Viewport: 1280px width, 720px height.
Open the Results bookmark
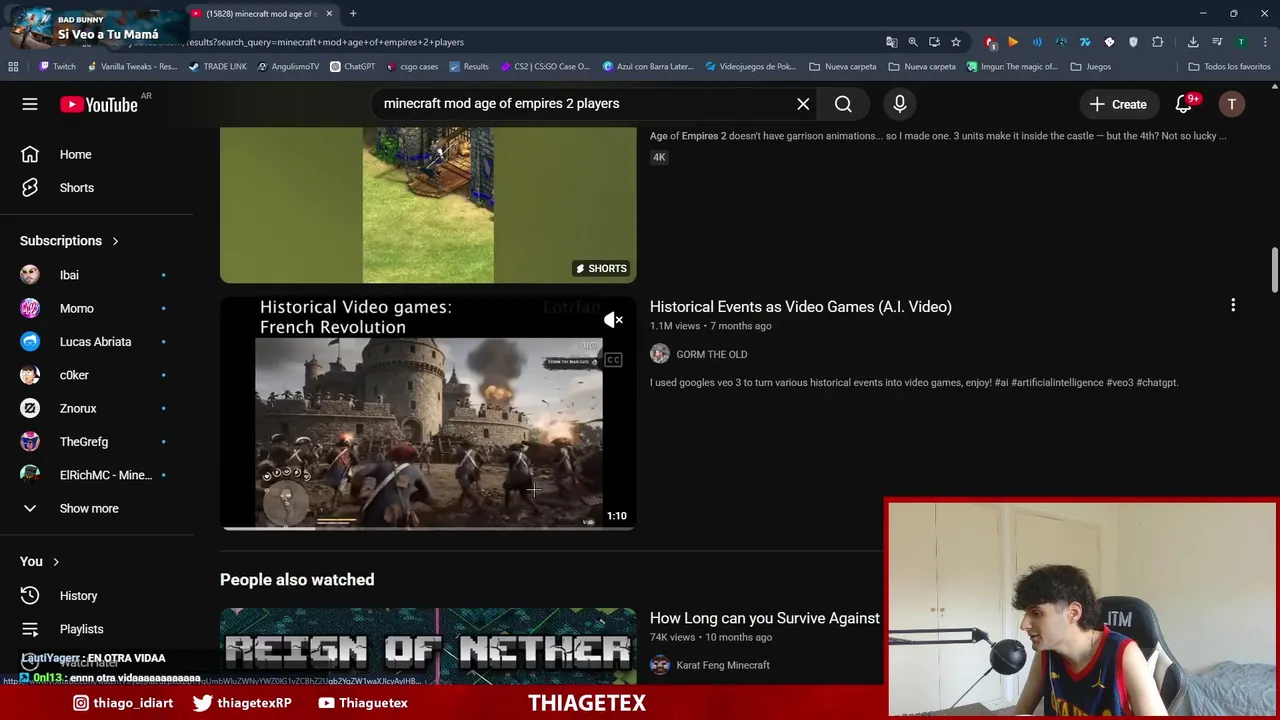click(469, 67)
